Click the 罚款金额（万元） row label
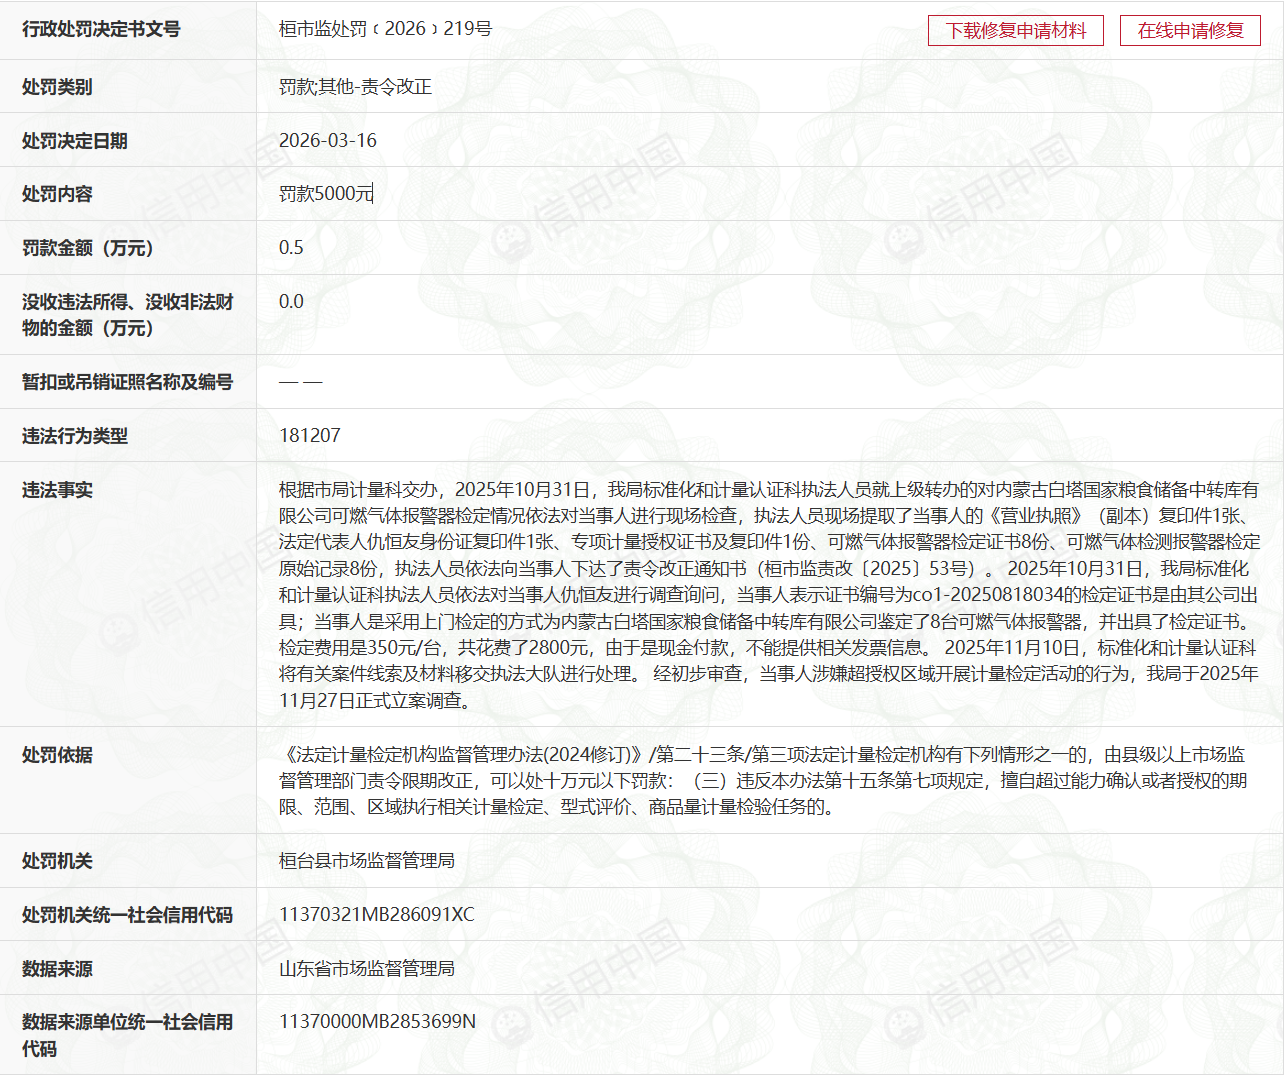Viewport: 1287px width, 1080px height. [87, 248]
